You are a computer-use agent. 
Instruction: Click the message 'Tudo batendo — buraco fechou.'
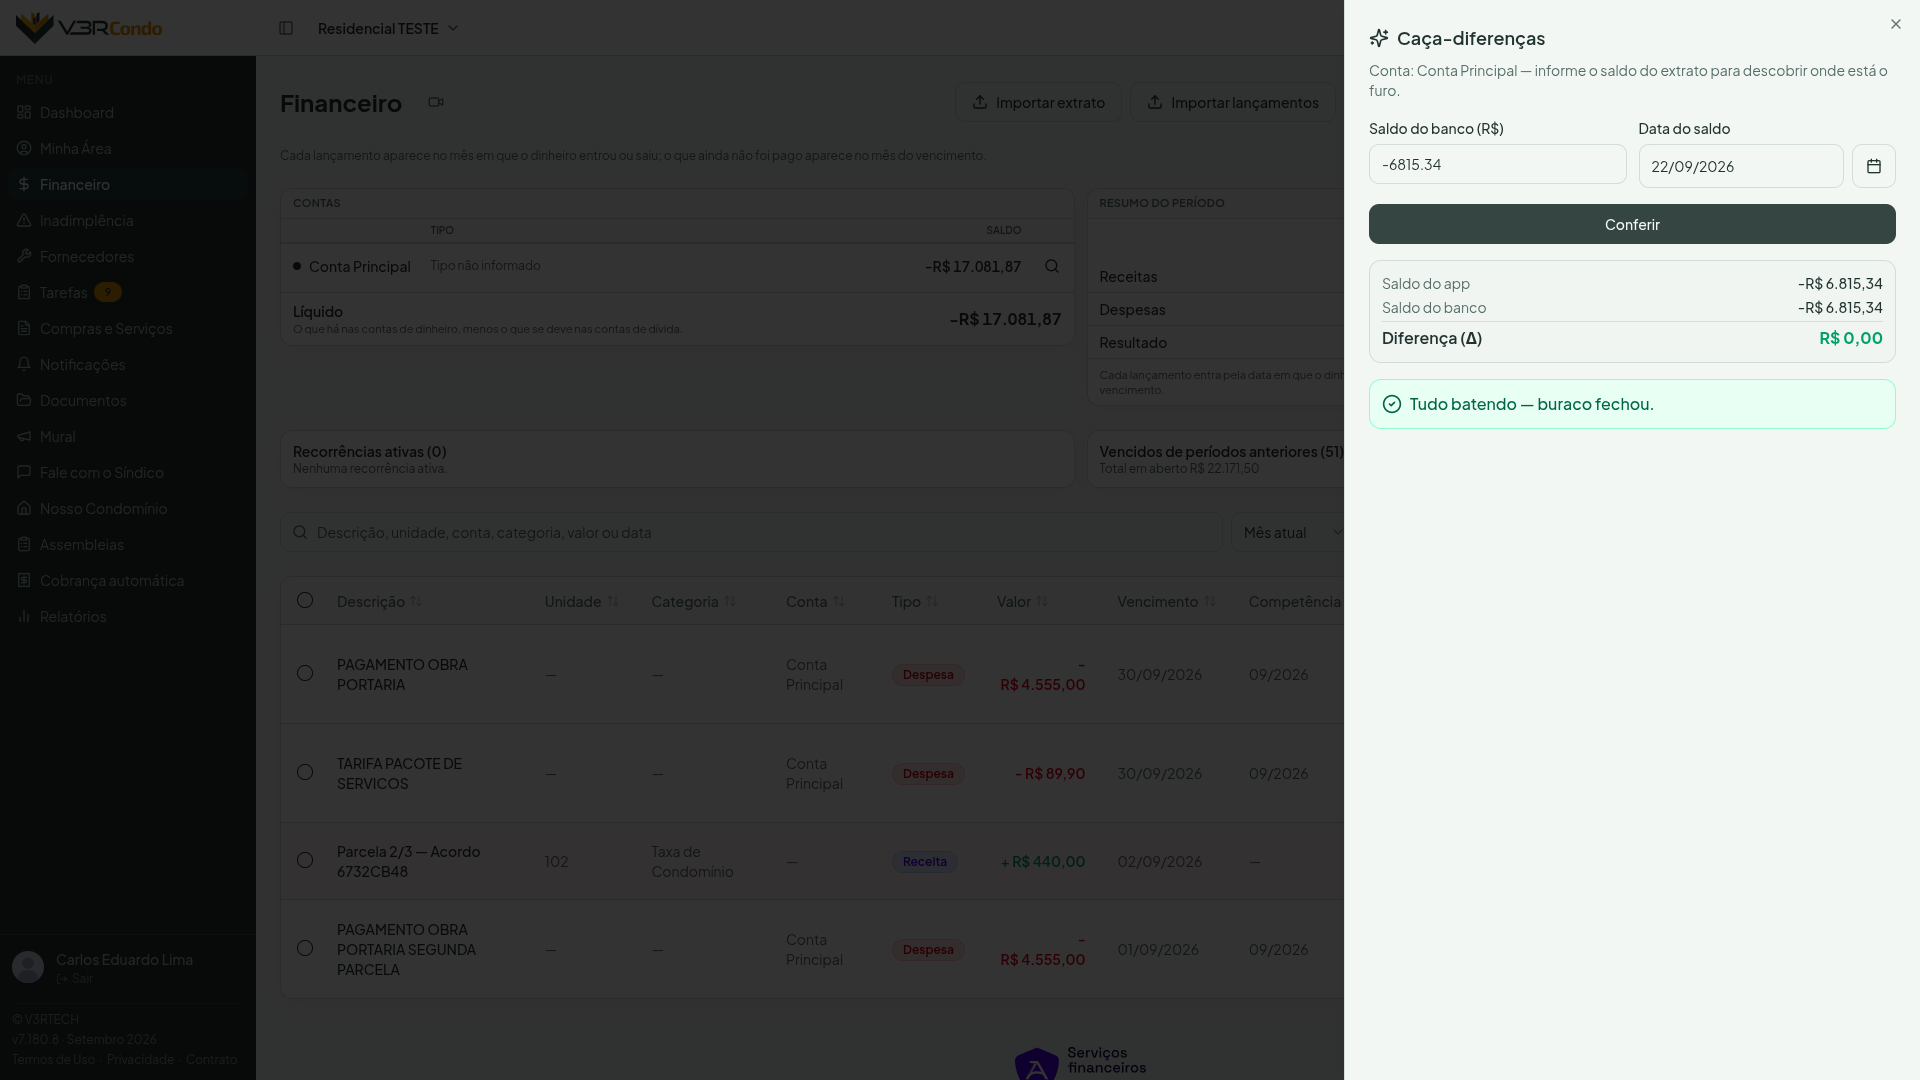[1532, 404]
